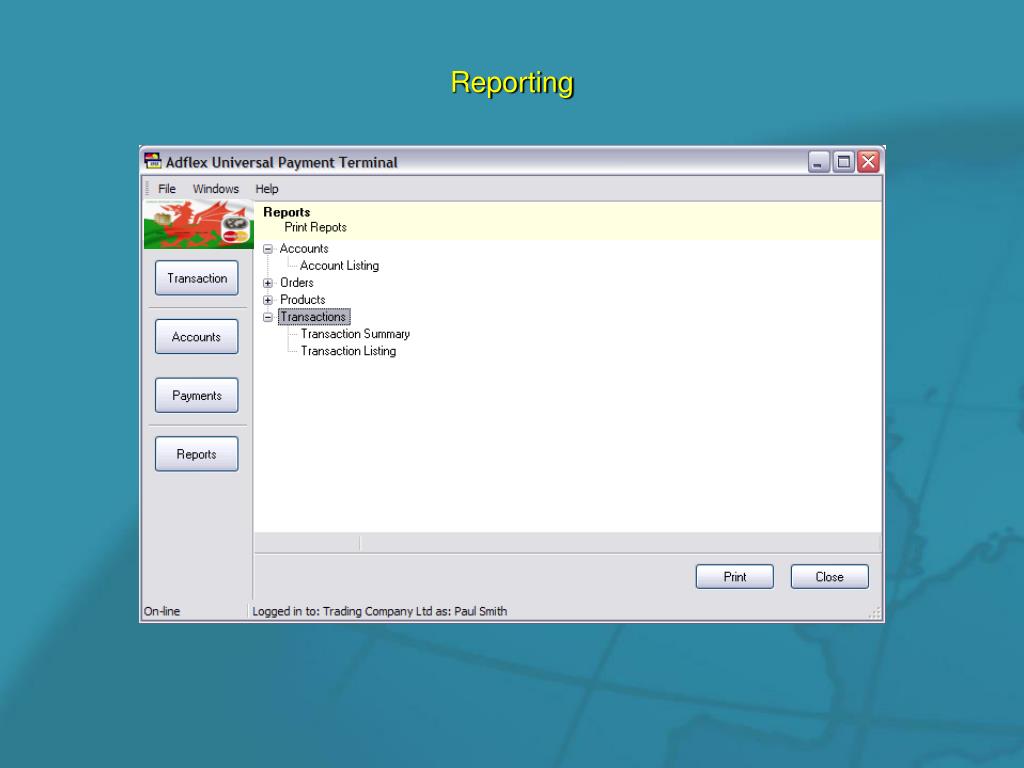Choose Transaction Summary report
The height and width of the screenshot is (768, 1024).
coord(355,334)
